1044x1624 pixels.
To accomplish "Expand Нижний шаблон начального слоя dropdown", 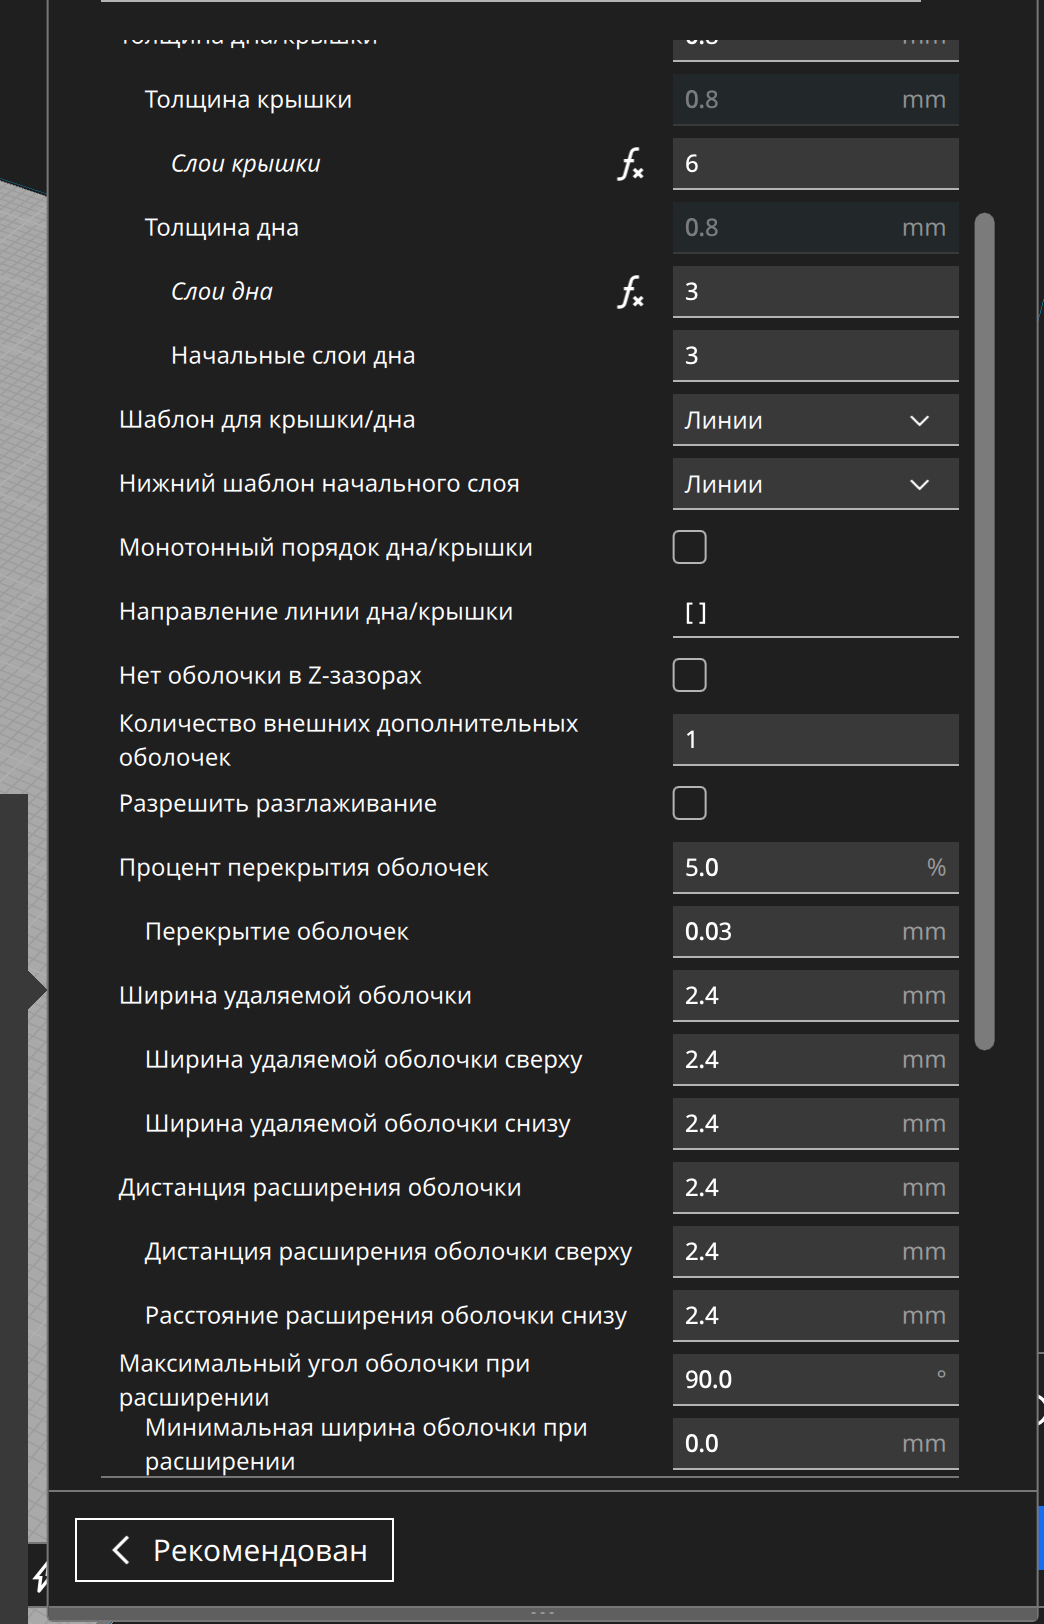I will point(816,484).
